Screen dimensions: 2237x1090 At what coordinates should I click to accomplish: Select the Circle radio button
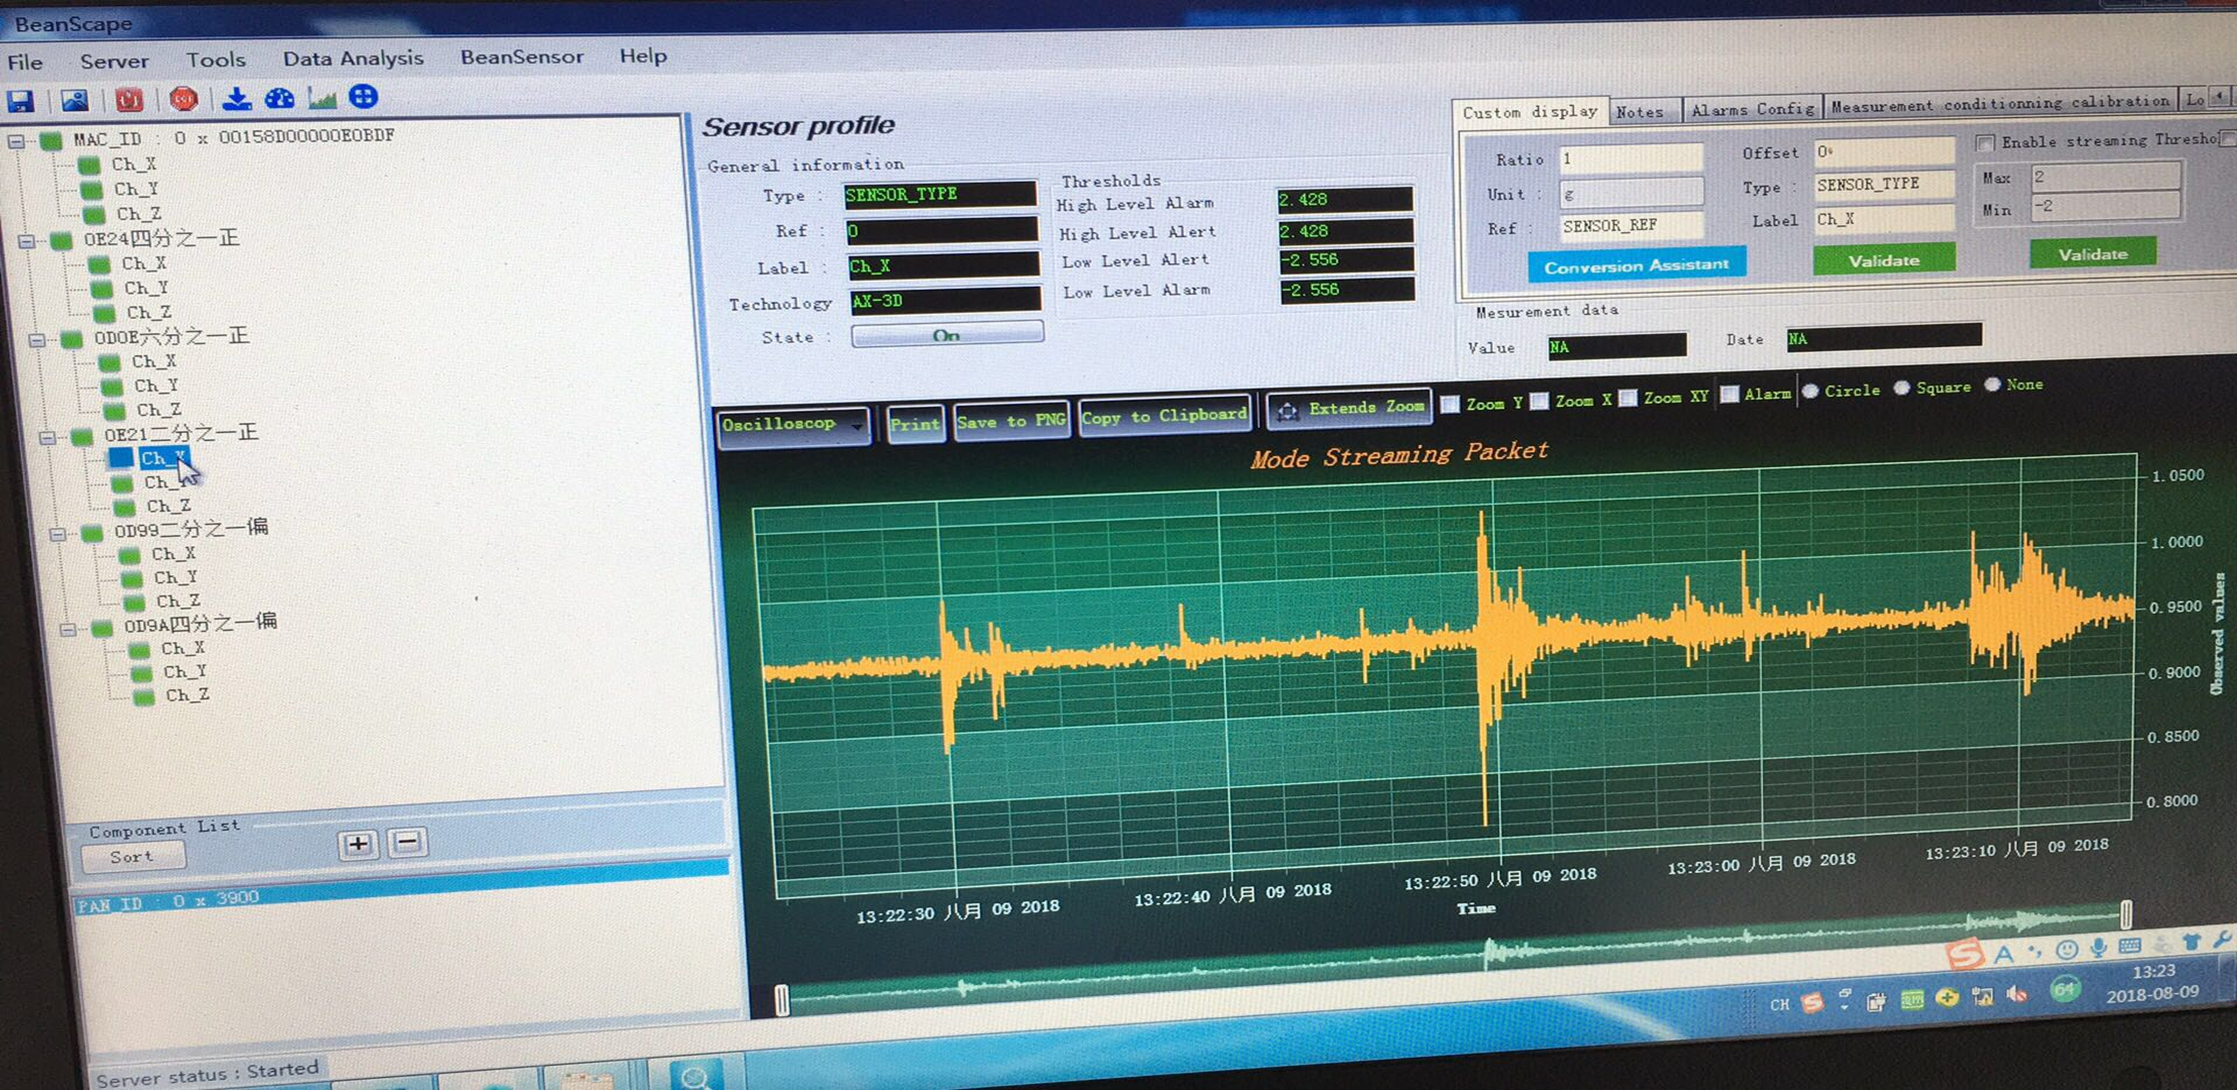coord(1810,391)
